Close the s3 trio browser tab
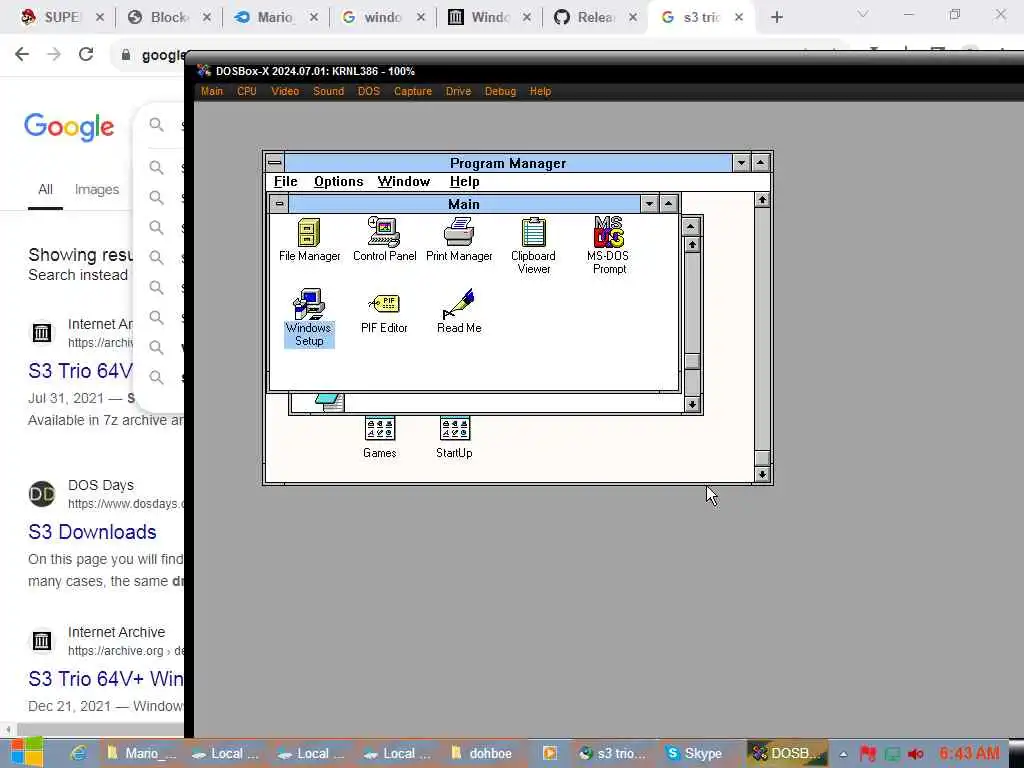The height and width of the screenshot is (768, 1024). [x=739, y=17]
